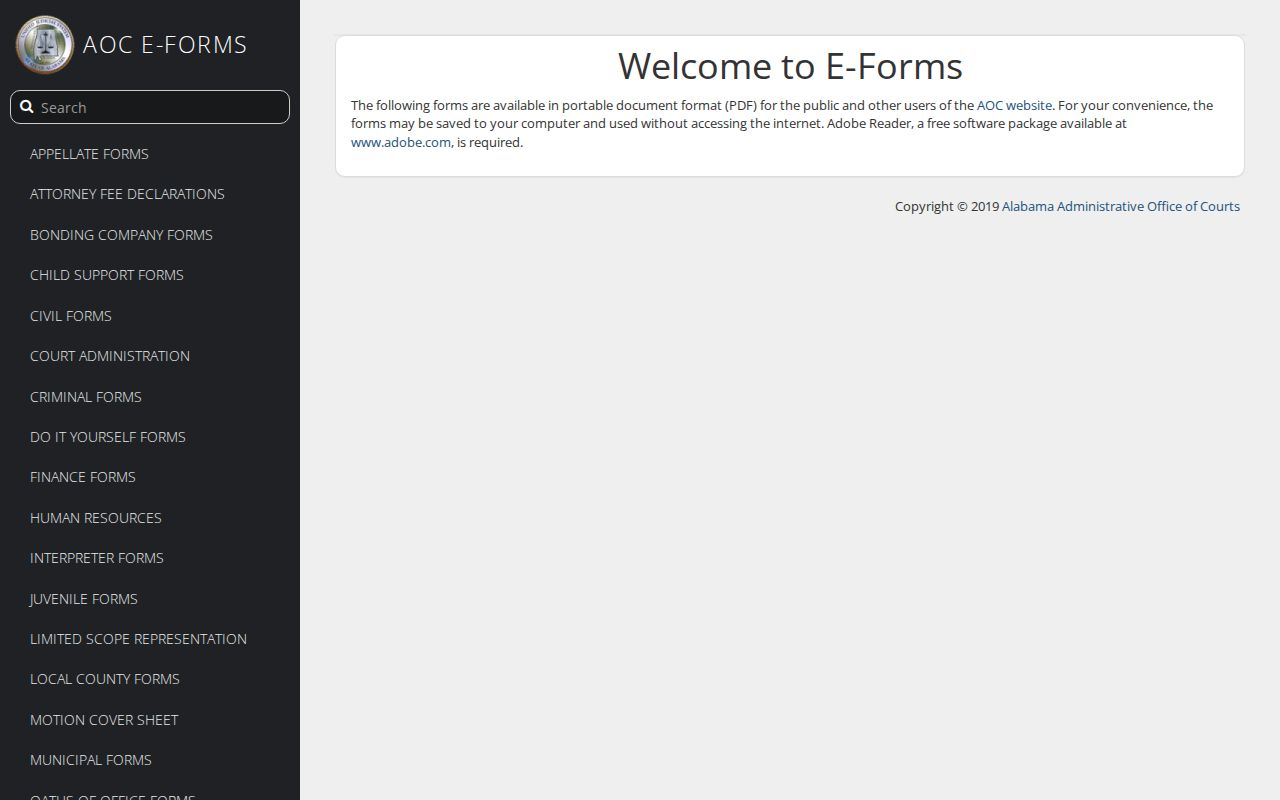This screenshot has width=1280, height=800.
Task: Go to Criminal Forms
Action: coord(86,397)
